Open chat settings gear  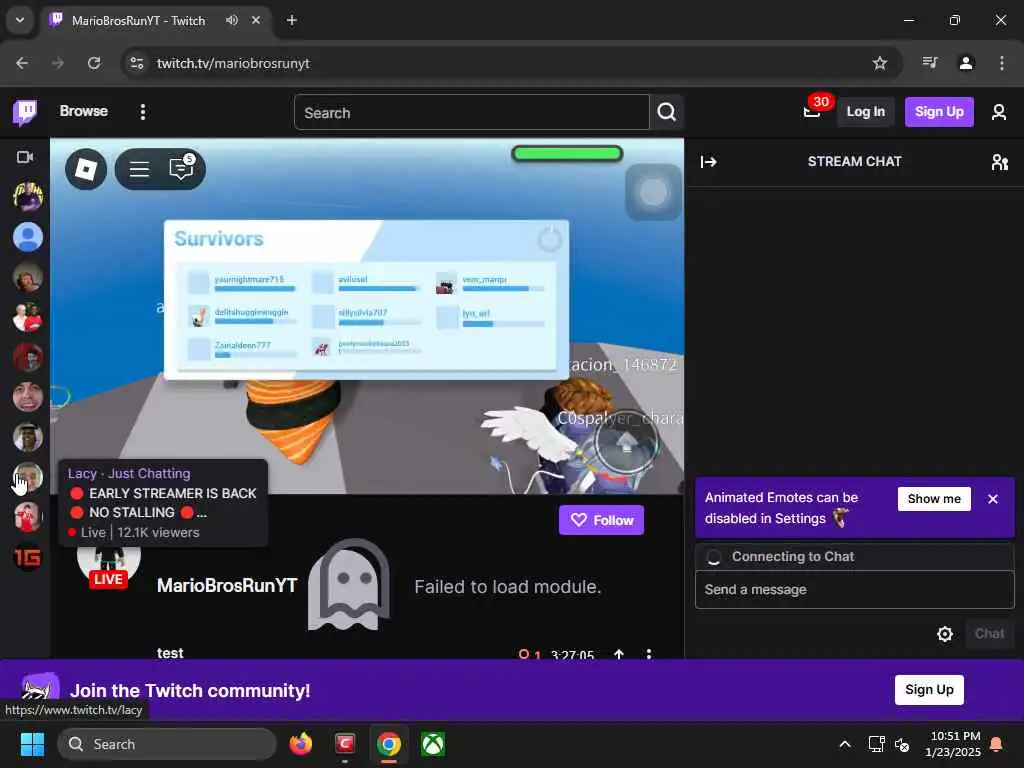(944, 633)
